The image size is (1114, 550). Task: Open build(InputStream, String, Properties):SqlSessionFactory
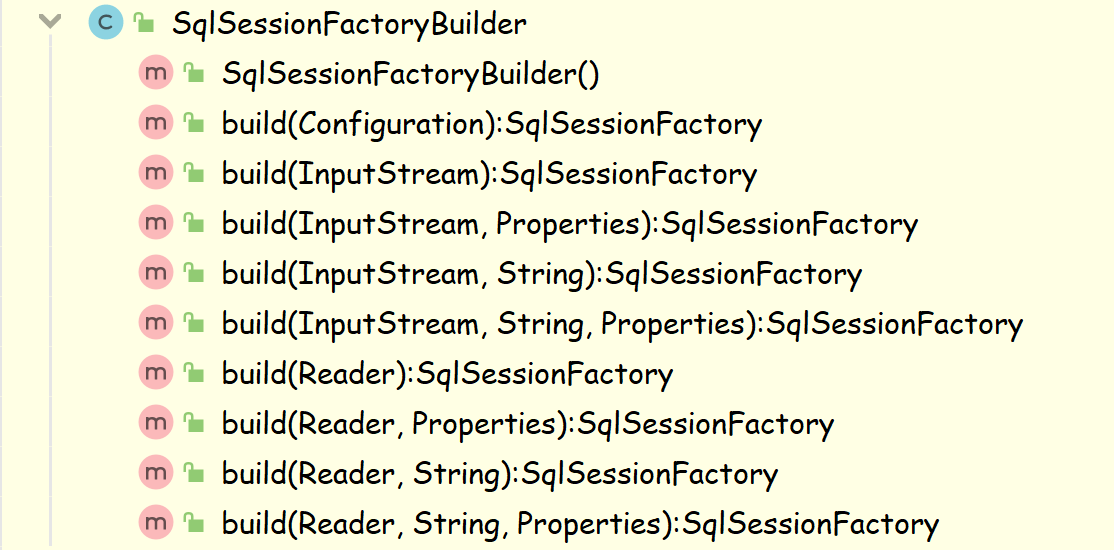tap(622, 325)
